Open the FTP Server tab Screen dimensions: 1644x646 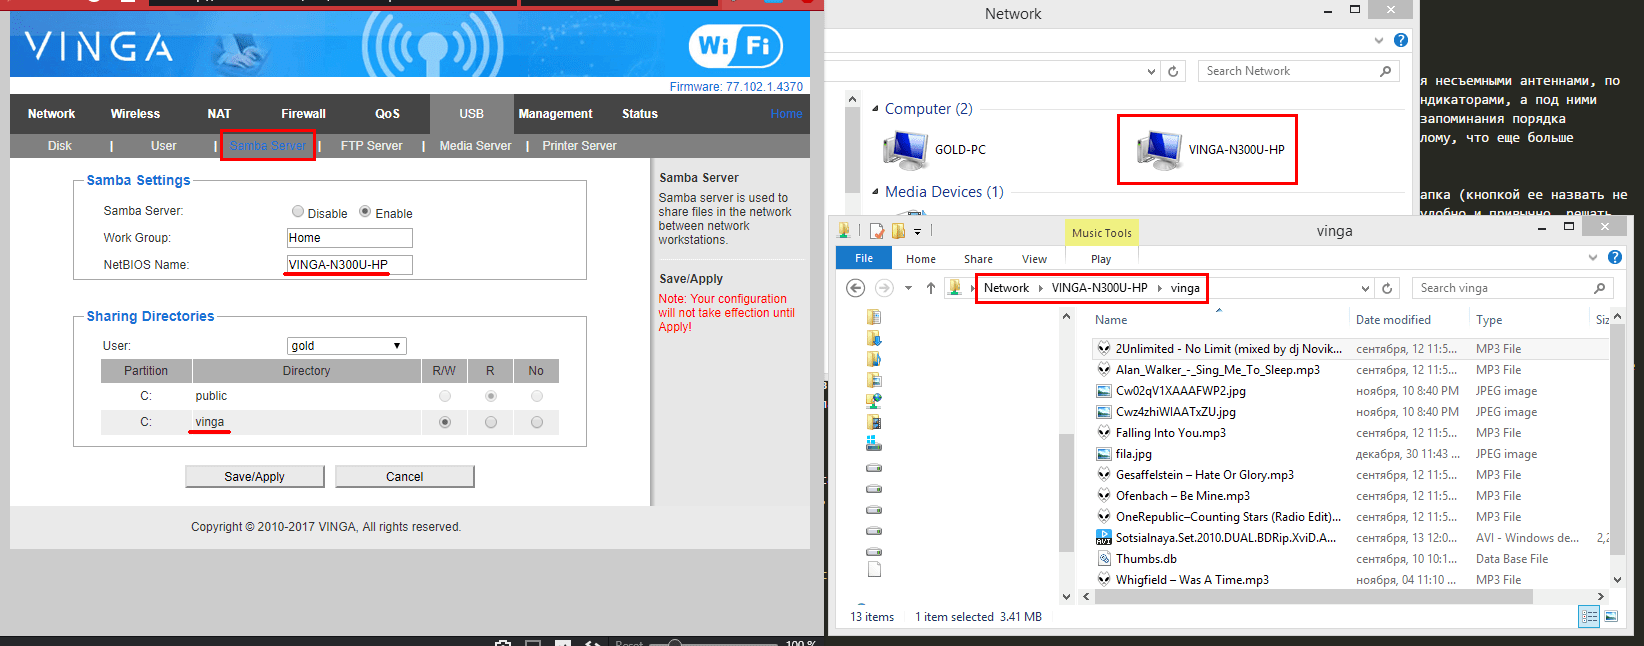click(x=371, y=146)
